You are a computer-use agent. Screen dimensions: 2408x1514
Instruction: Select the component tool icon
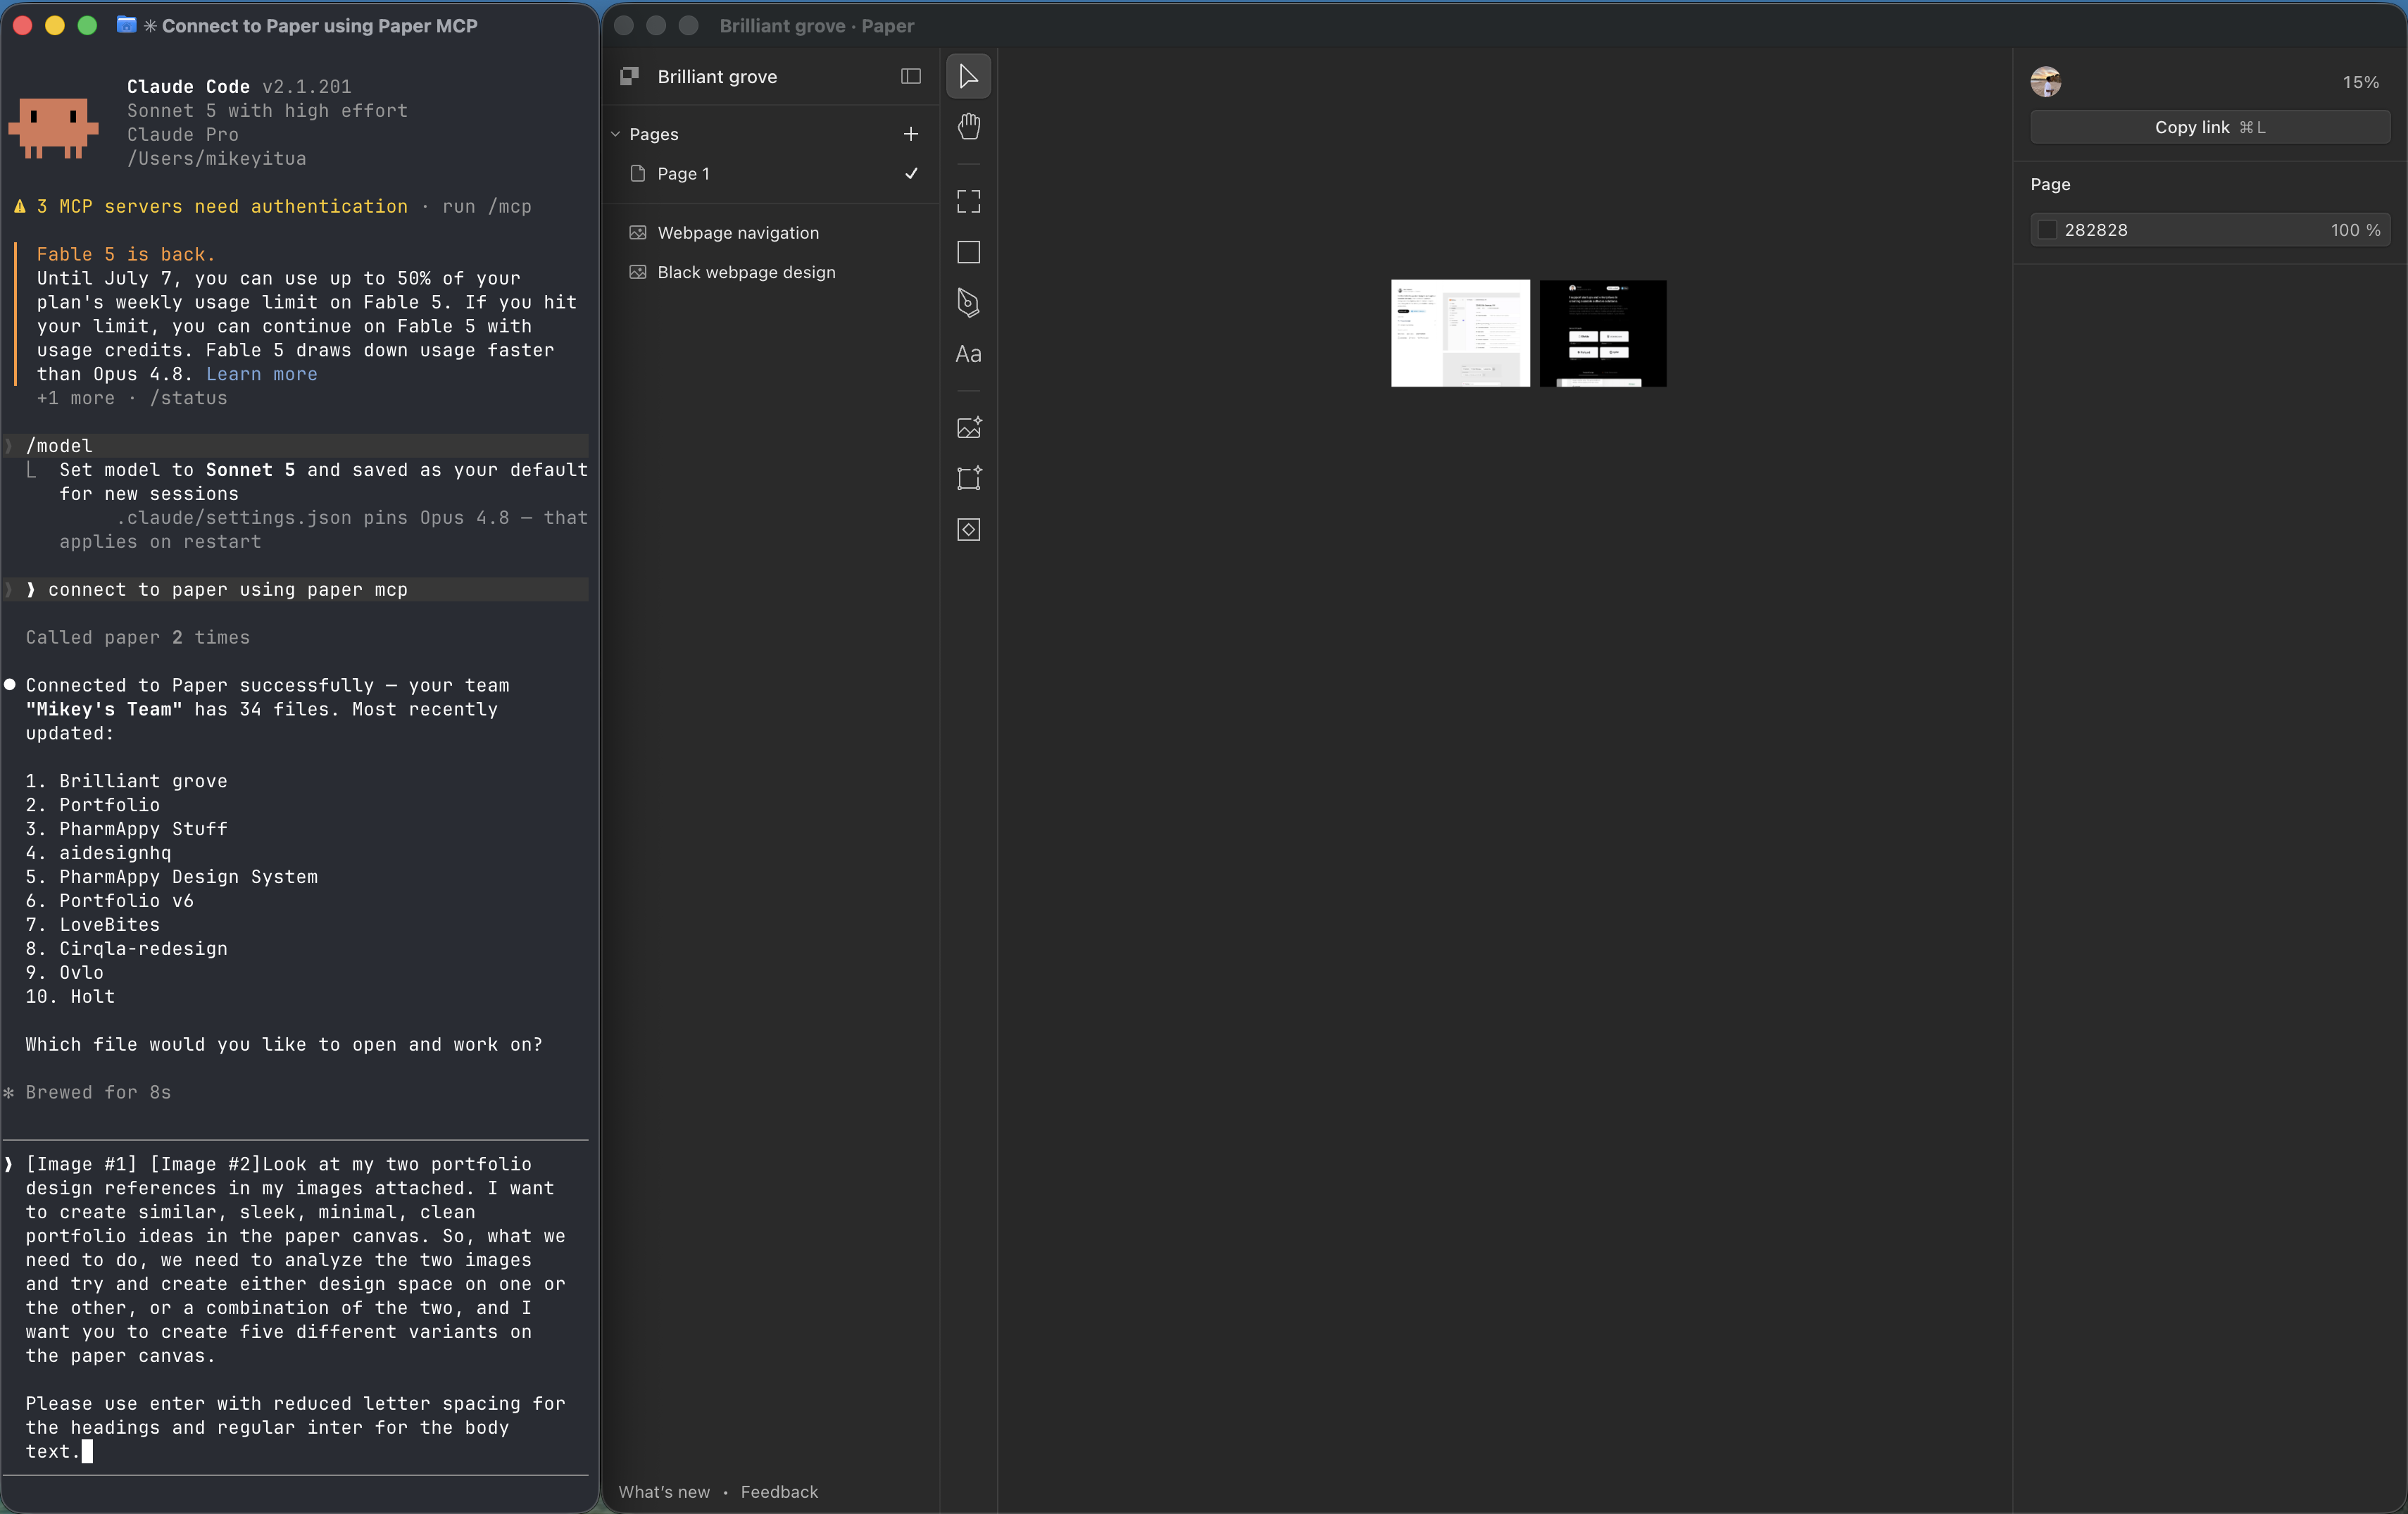pyautogui.click(x=968, y=530)
